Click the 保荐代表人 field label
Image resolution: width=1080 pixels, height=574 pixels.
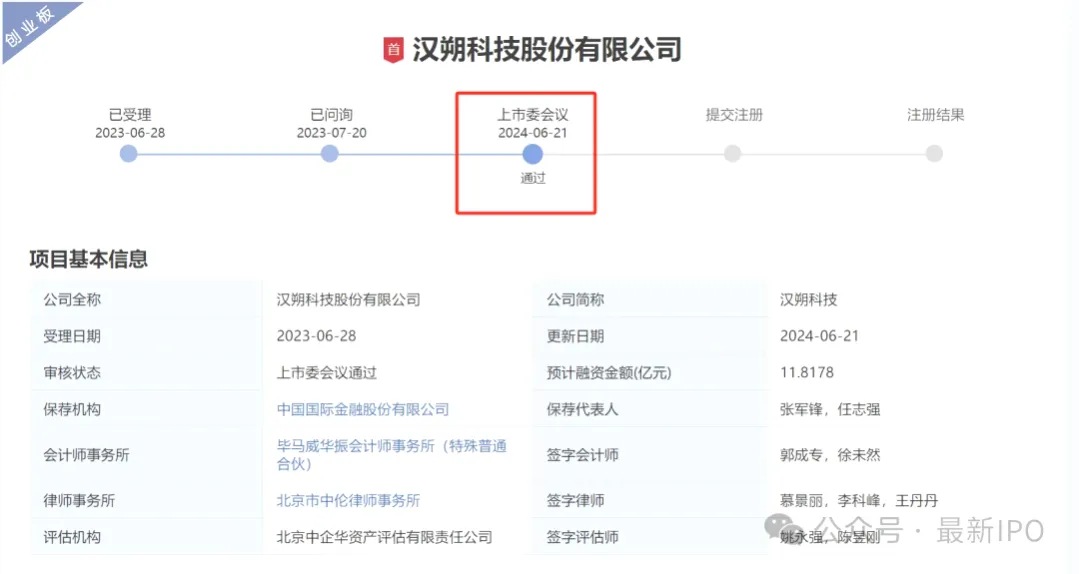tap(583, 409)
